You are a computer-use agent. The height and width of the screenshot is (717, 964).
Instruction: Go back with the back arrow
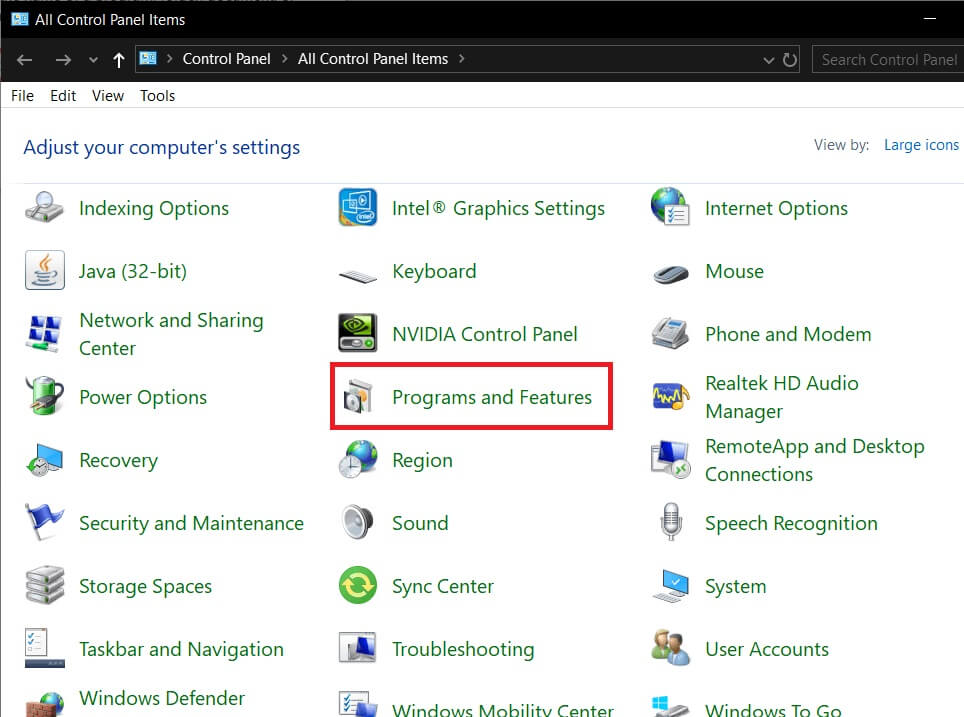25,60
